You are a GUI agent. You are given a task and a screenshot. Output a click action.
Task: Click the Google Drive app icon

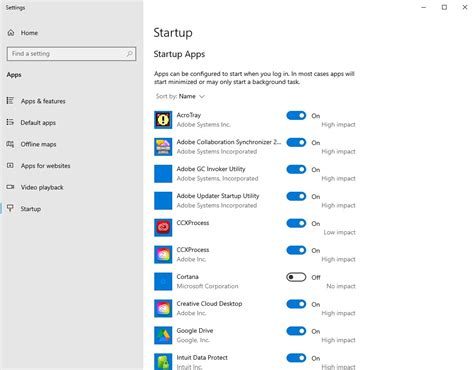coord(163,335)
